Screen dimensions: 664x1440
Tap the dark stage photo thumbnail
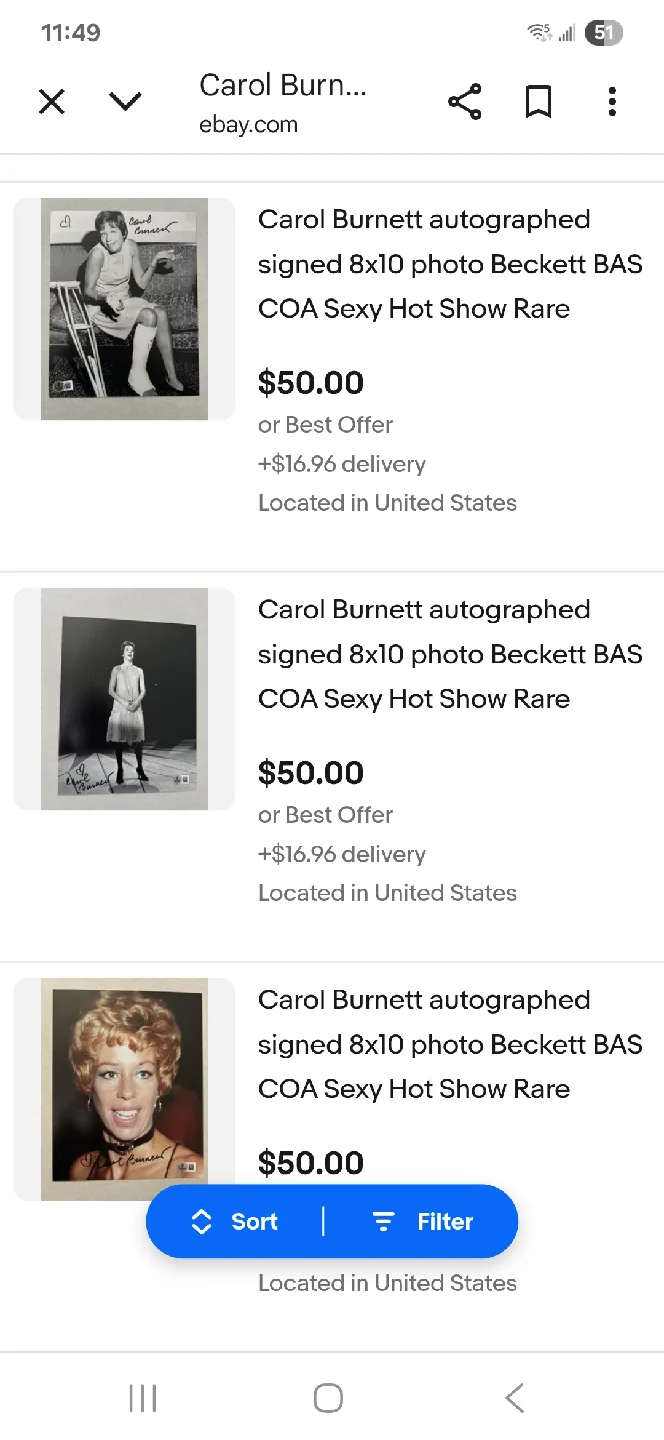pyautogui.click(x=124, y=699)
